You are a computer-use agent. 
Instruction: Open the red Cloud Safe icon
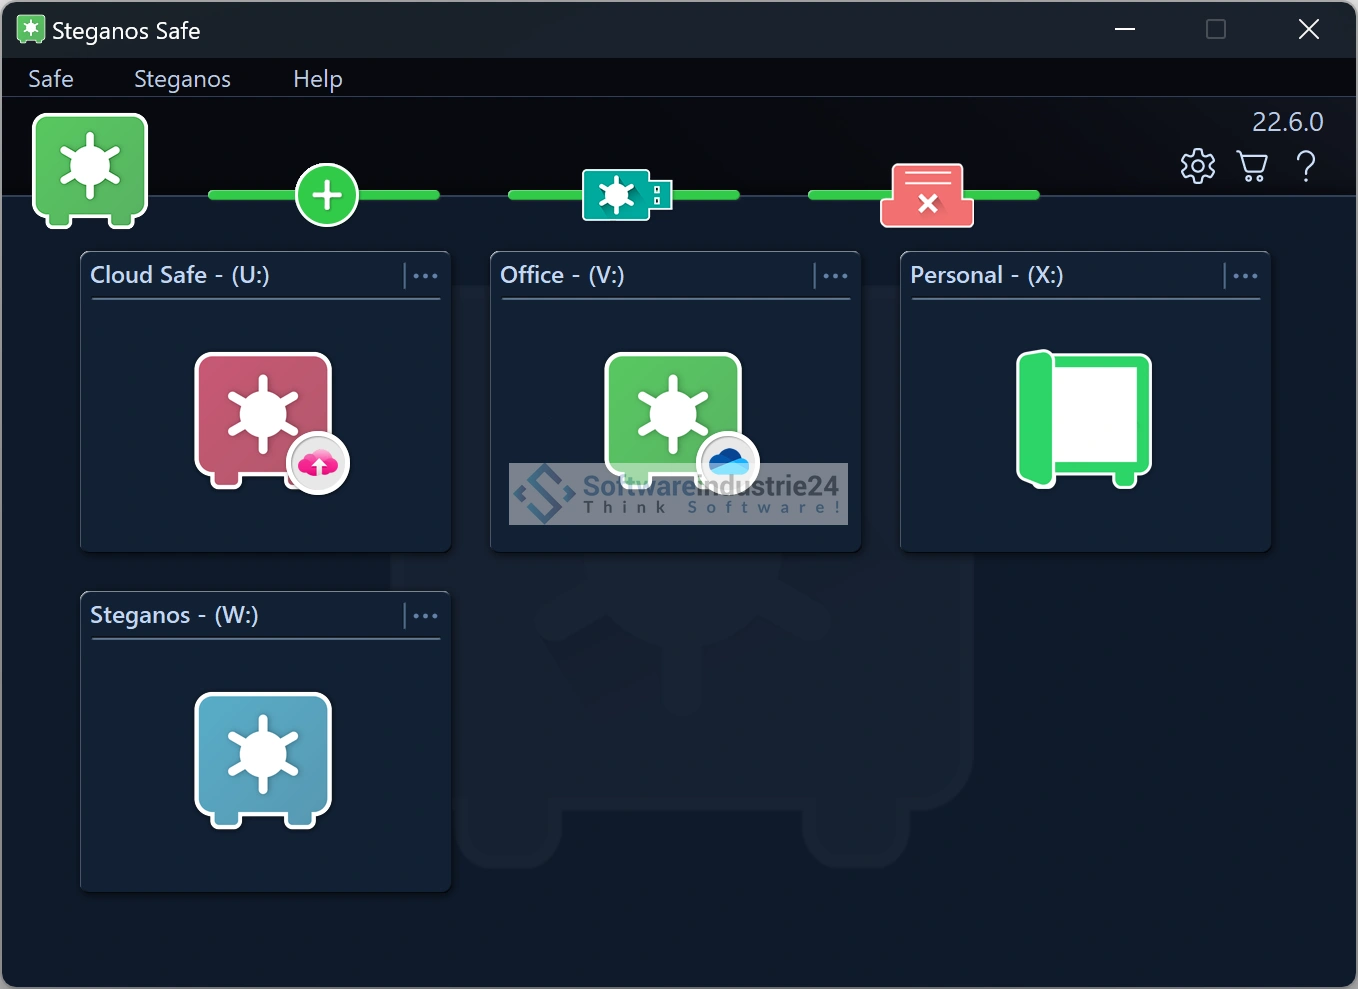264,418
